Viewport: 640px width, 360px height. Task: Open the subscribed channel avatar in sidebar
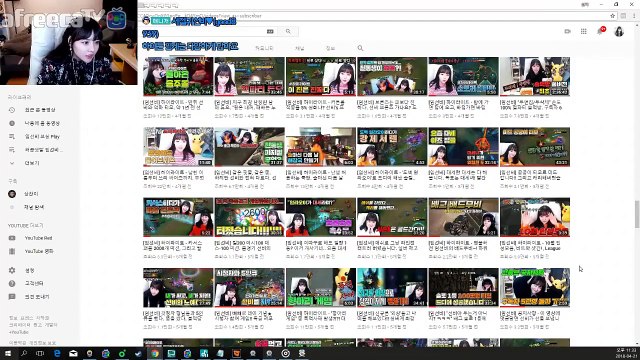[12, 194]
